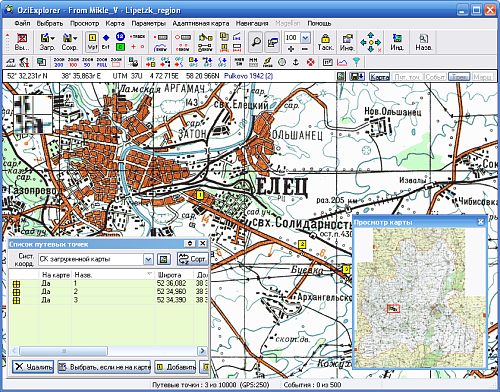Open the Сист. коорд. combo box
This screenshot has width=500, height=392.
pos(96,259)
